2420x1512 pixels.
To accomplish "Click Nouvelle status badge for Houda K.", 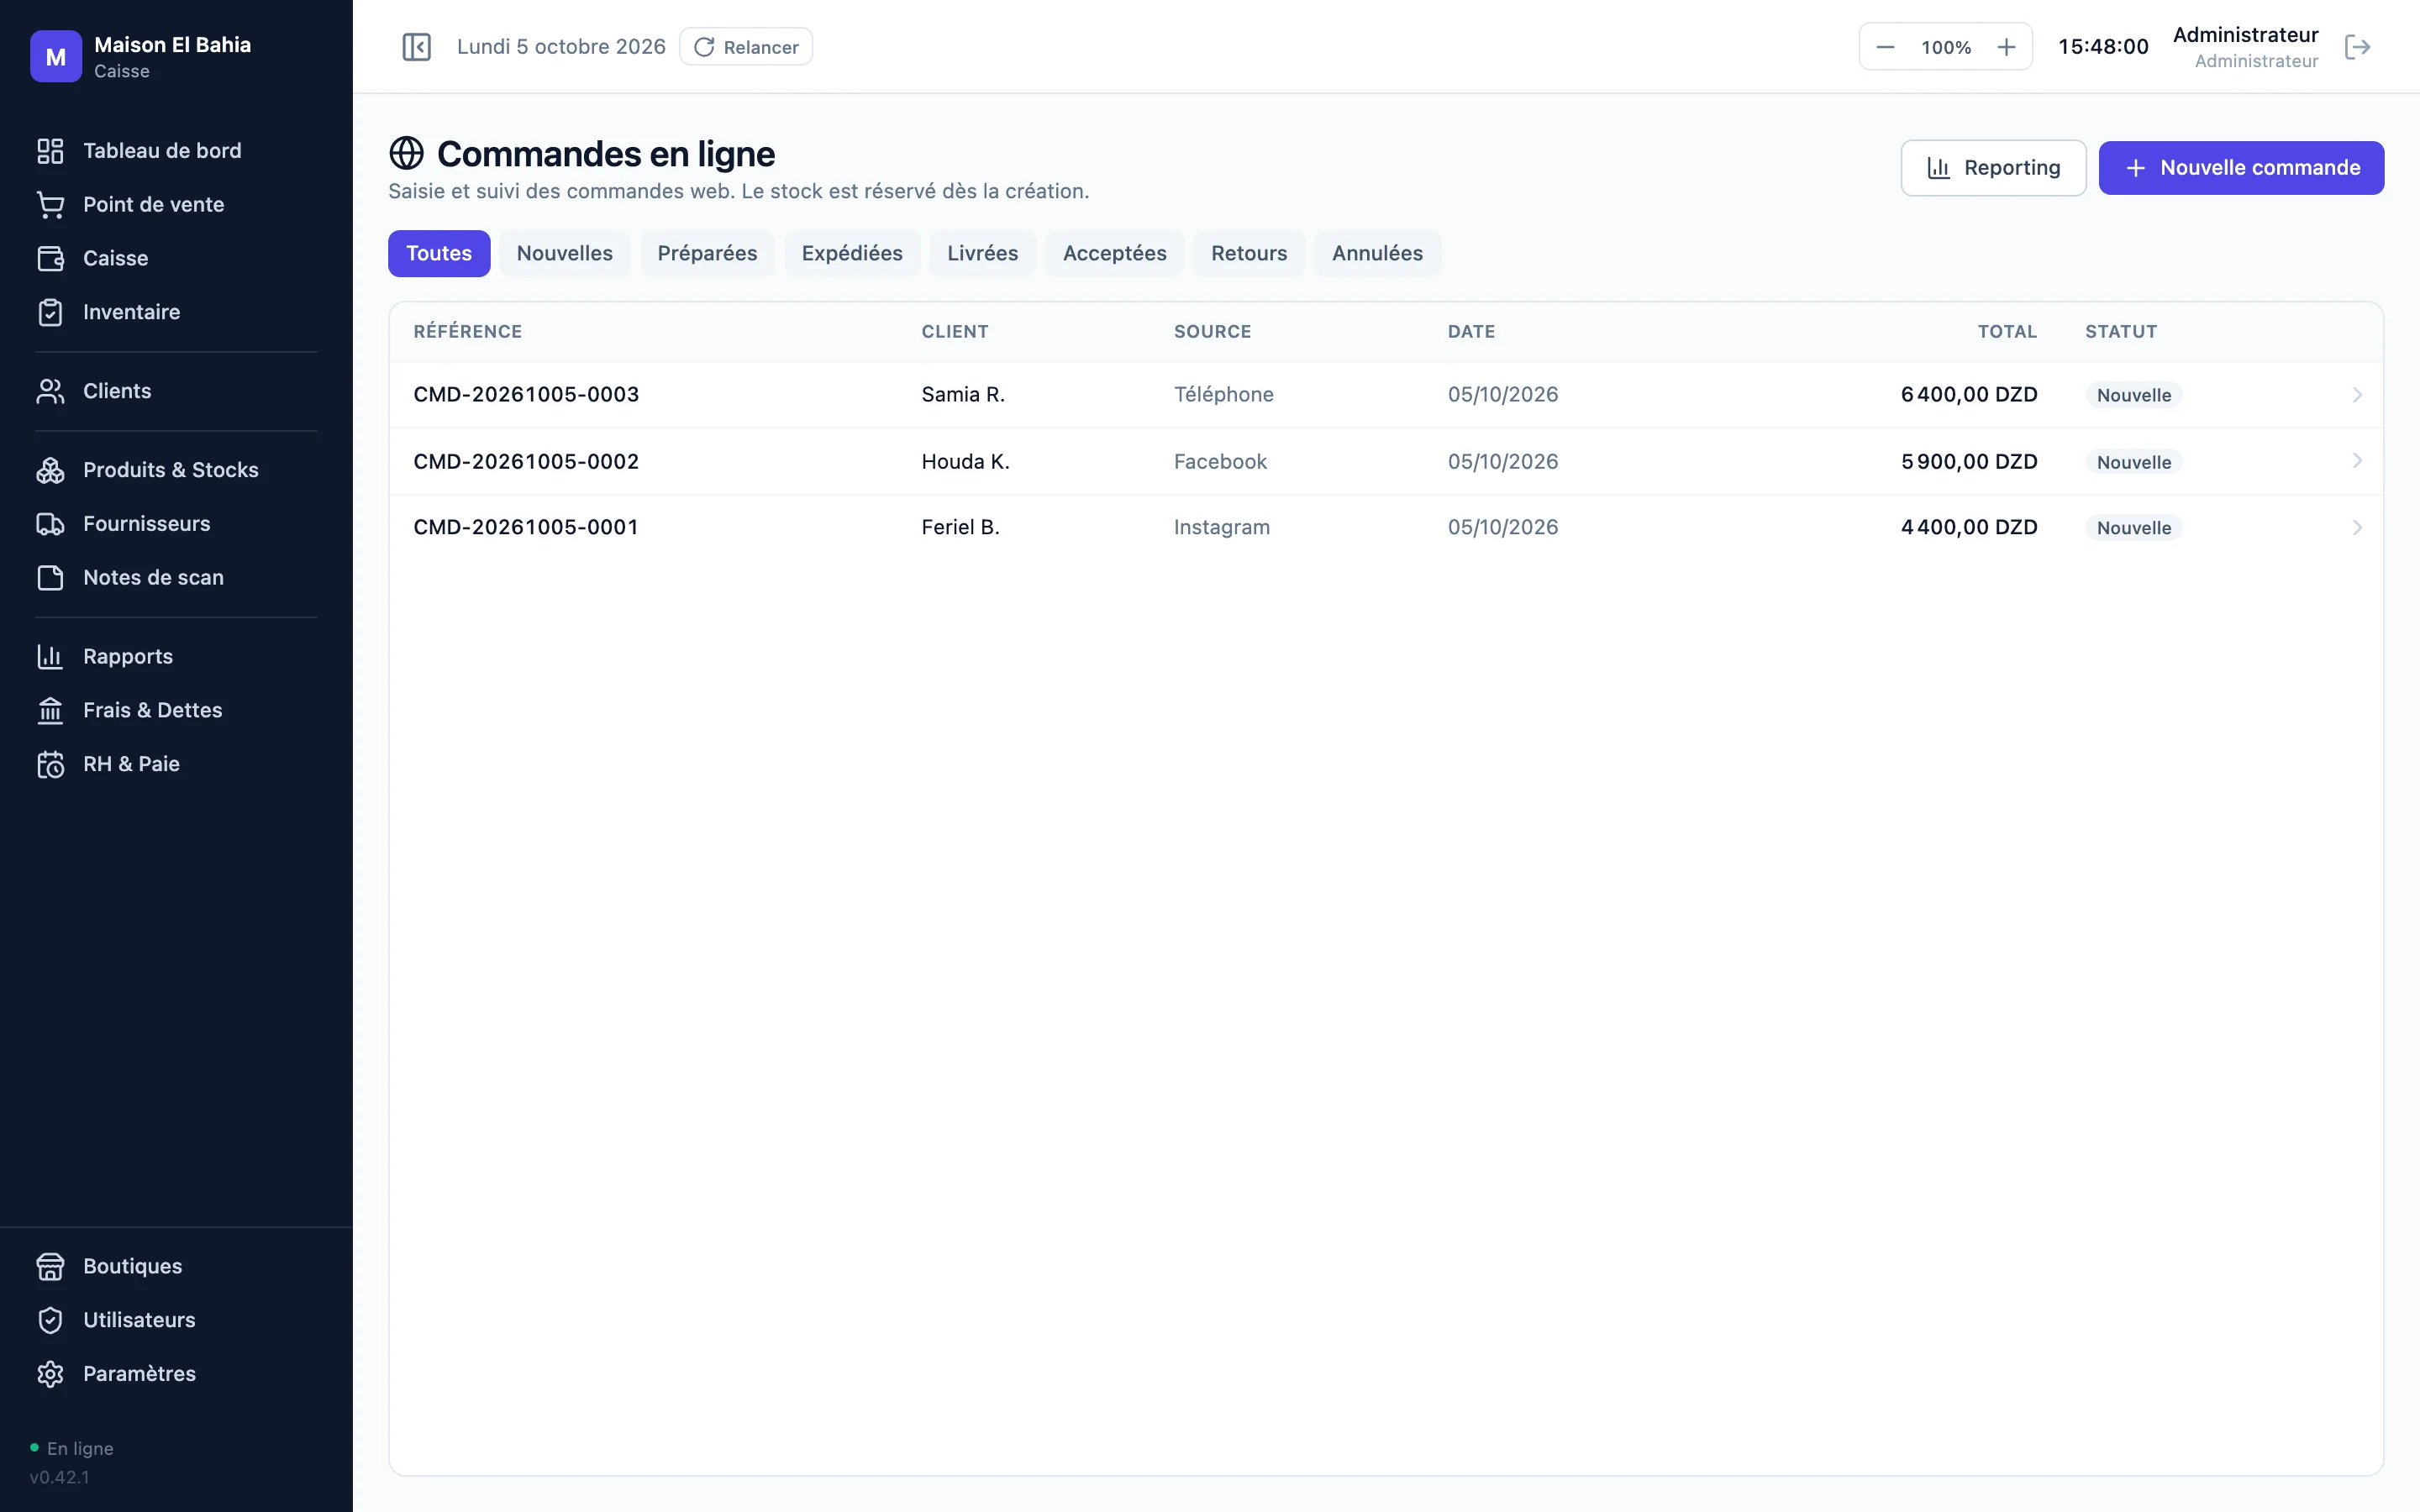I will pos(2134,462).
